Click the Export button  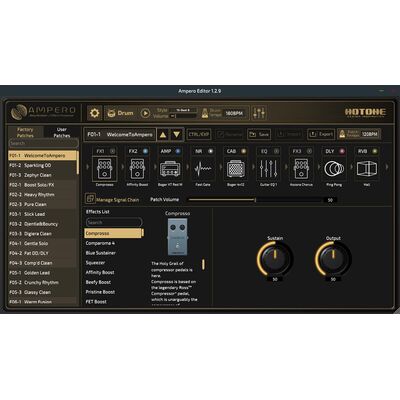click(x=321, y=134)
